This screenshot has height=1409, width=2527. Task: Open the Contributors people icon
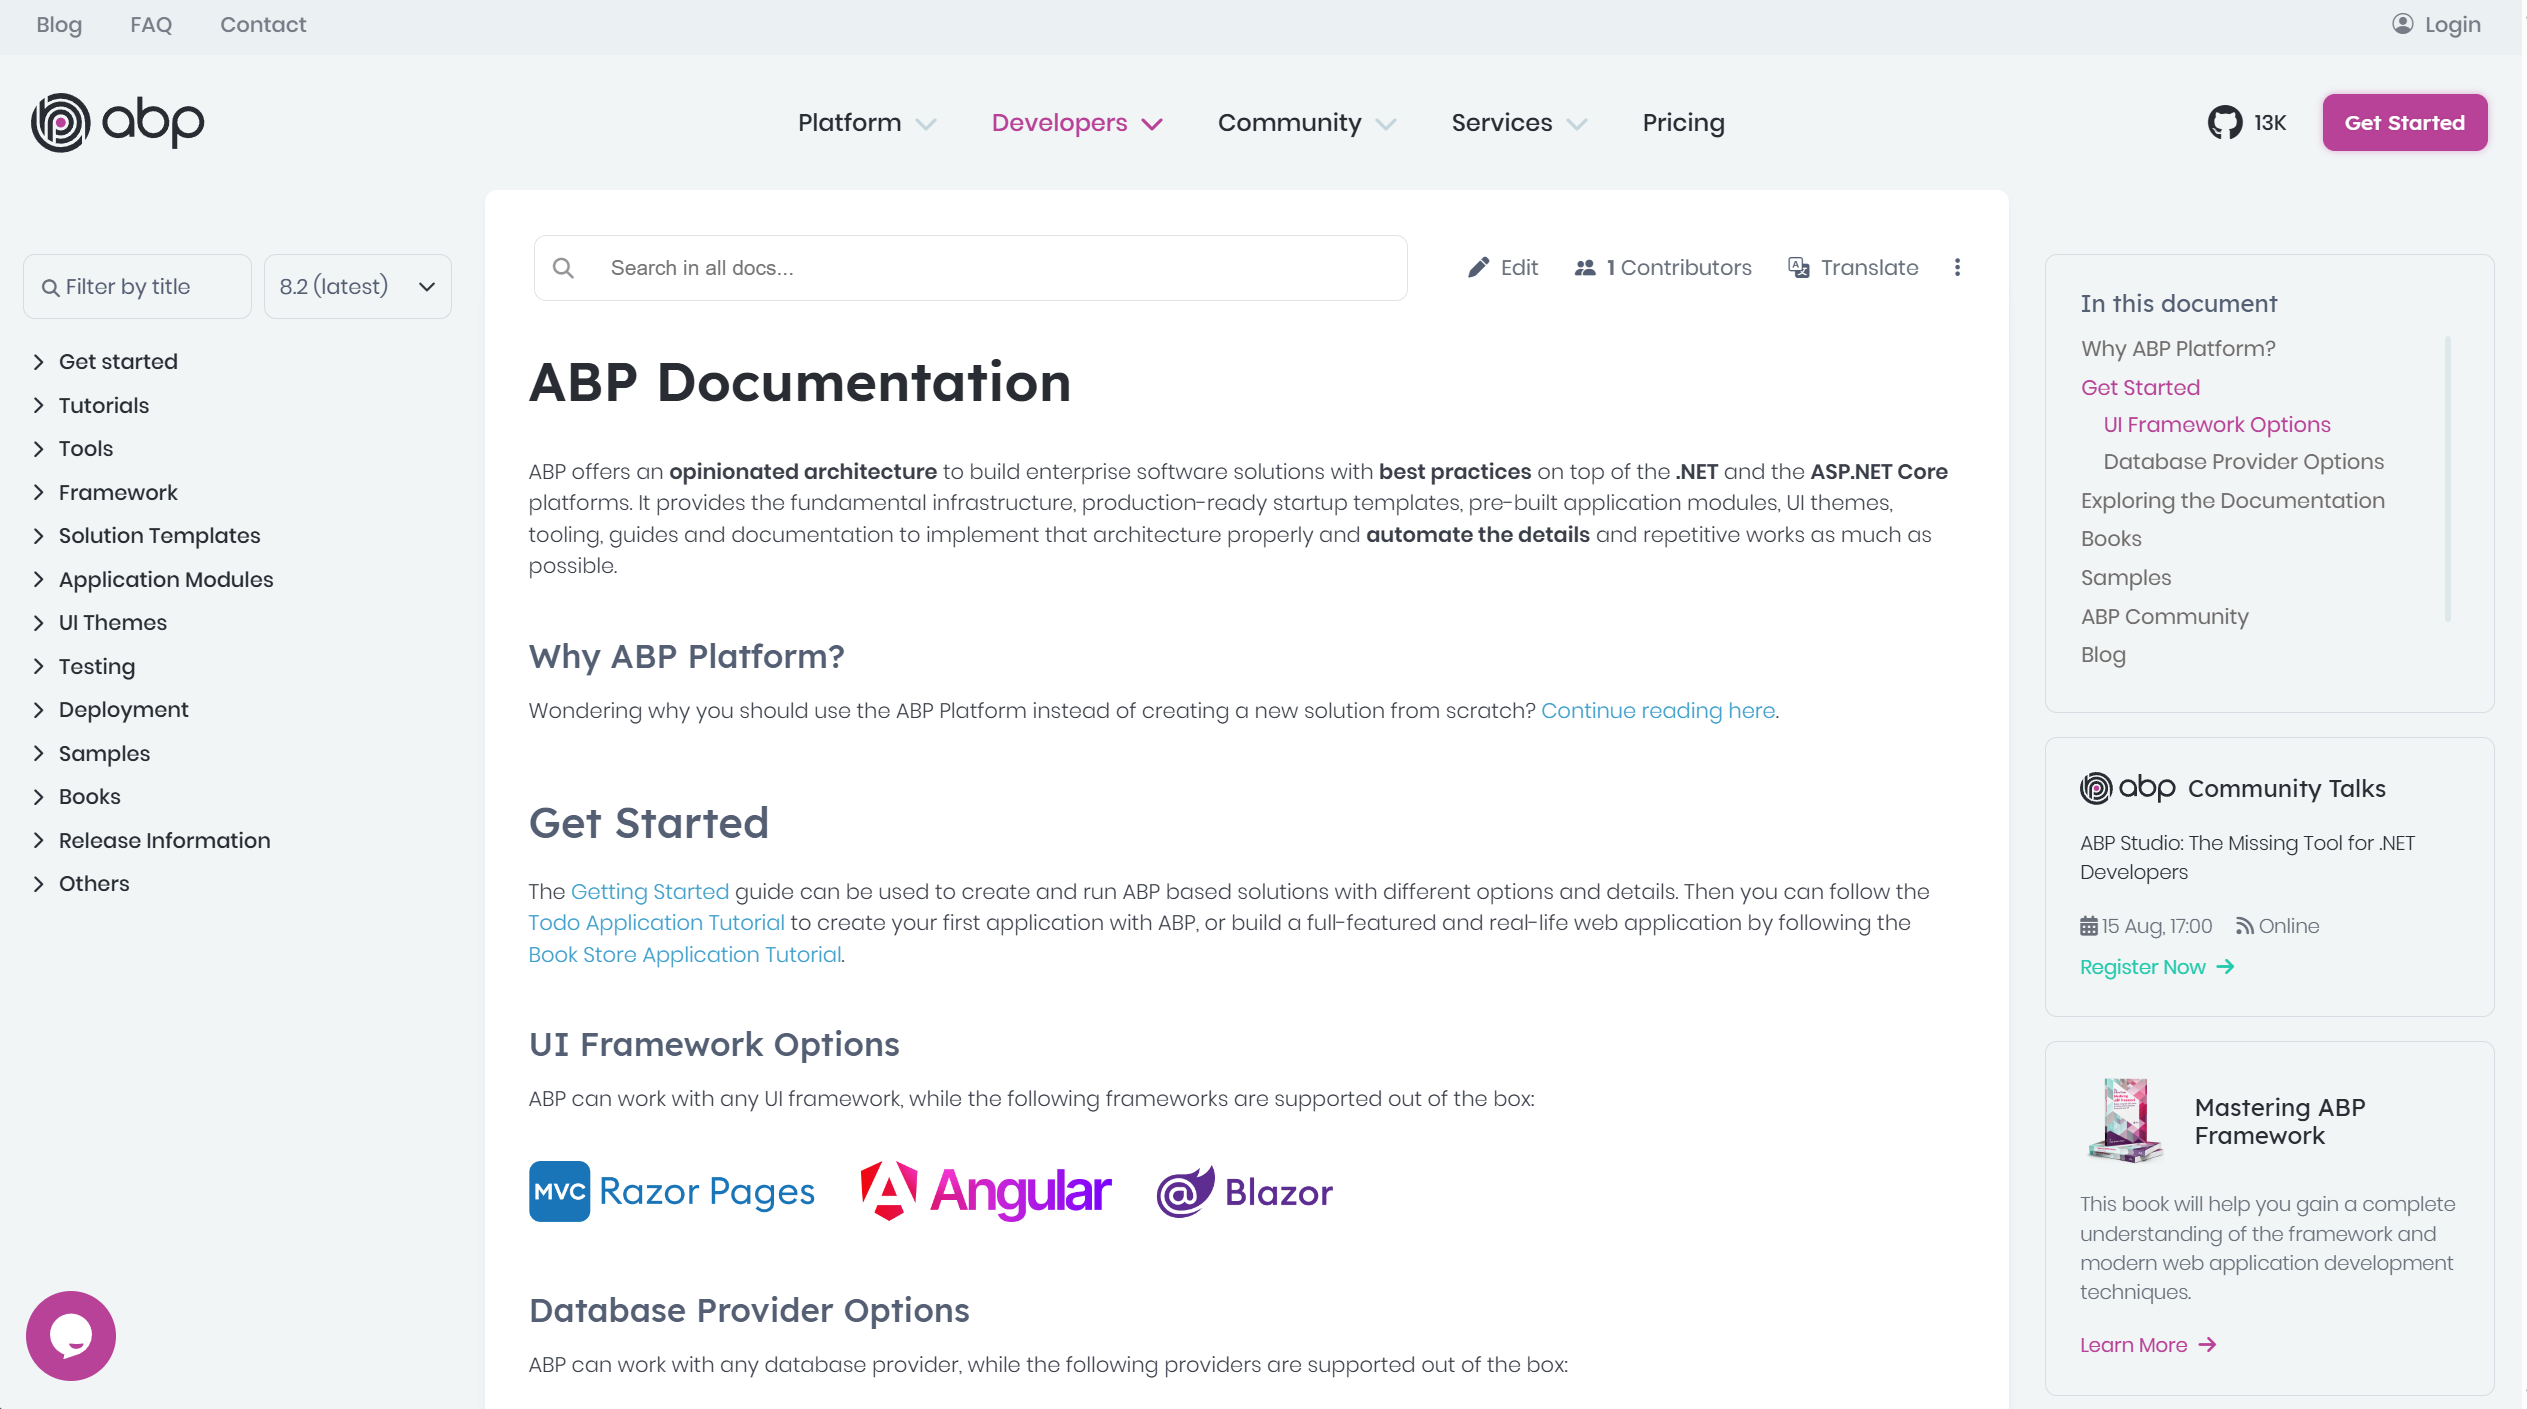coord(1584,268)
